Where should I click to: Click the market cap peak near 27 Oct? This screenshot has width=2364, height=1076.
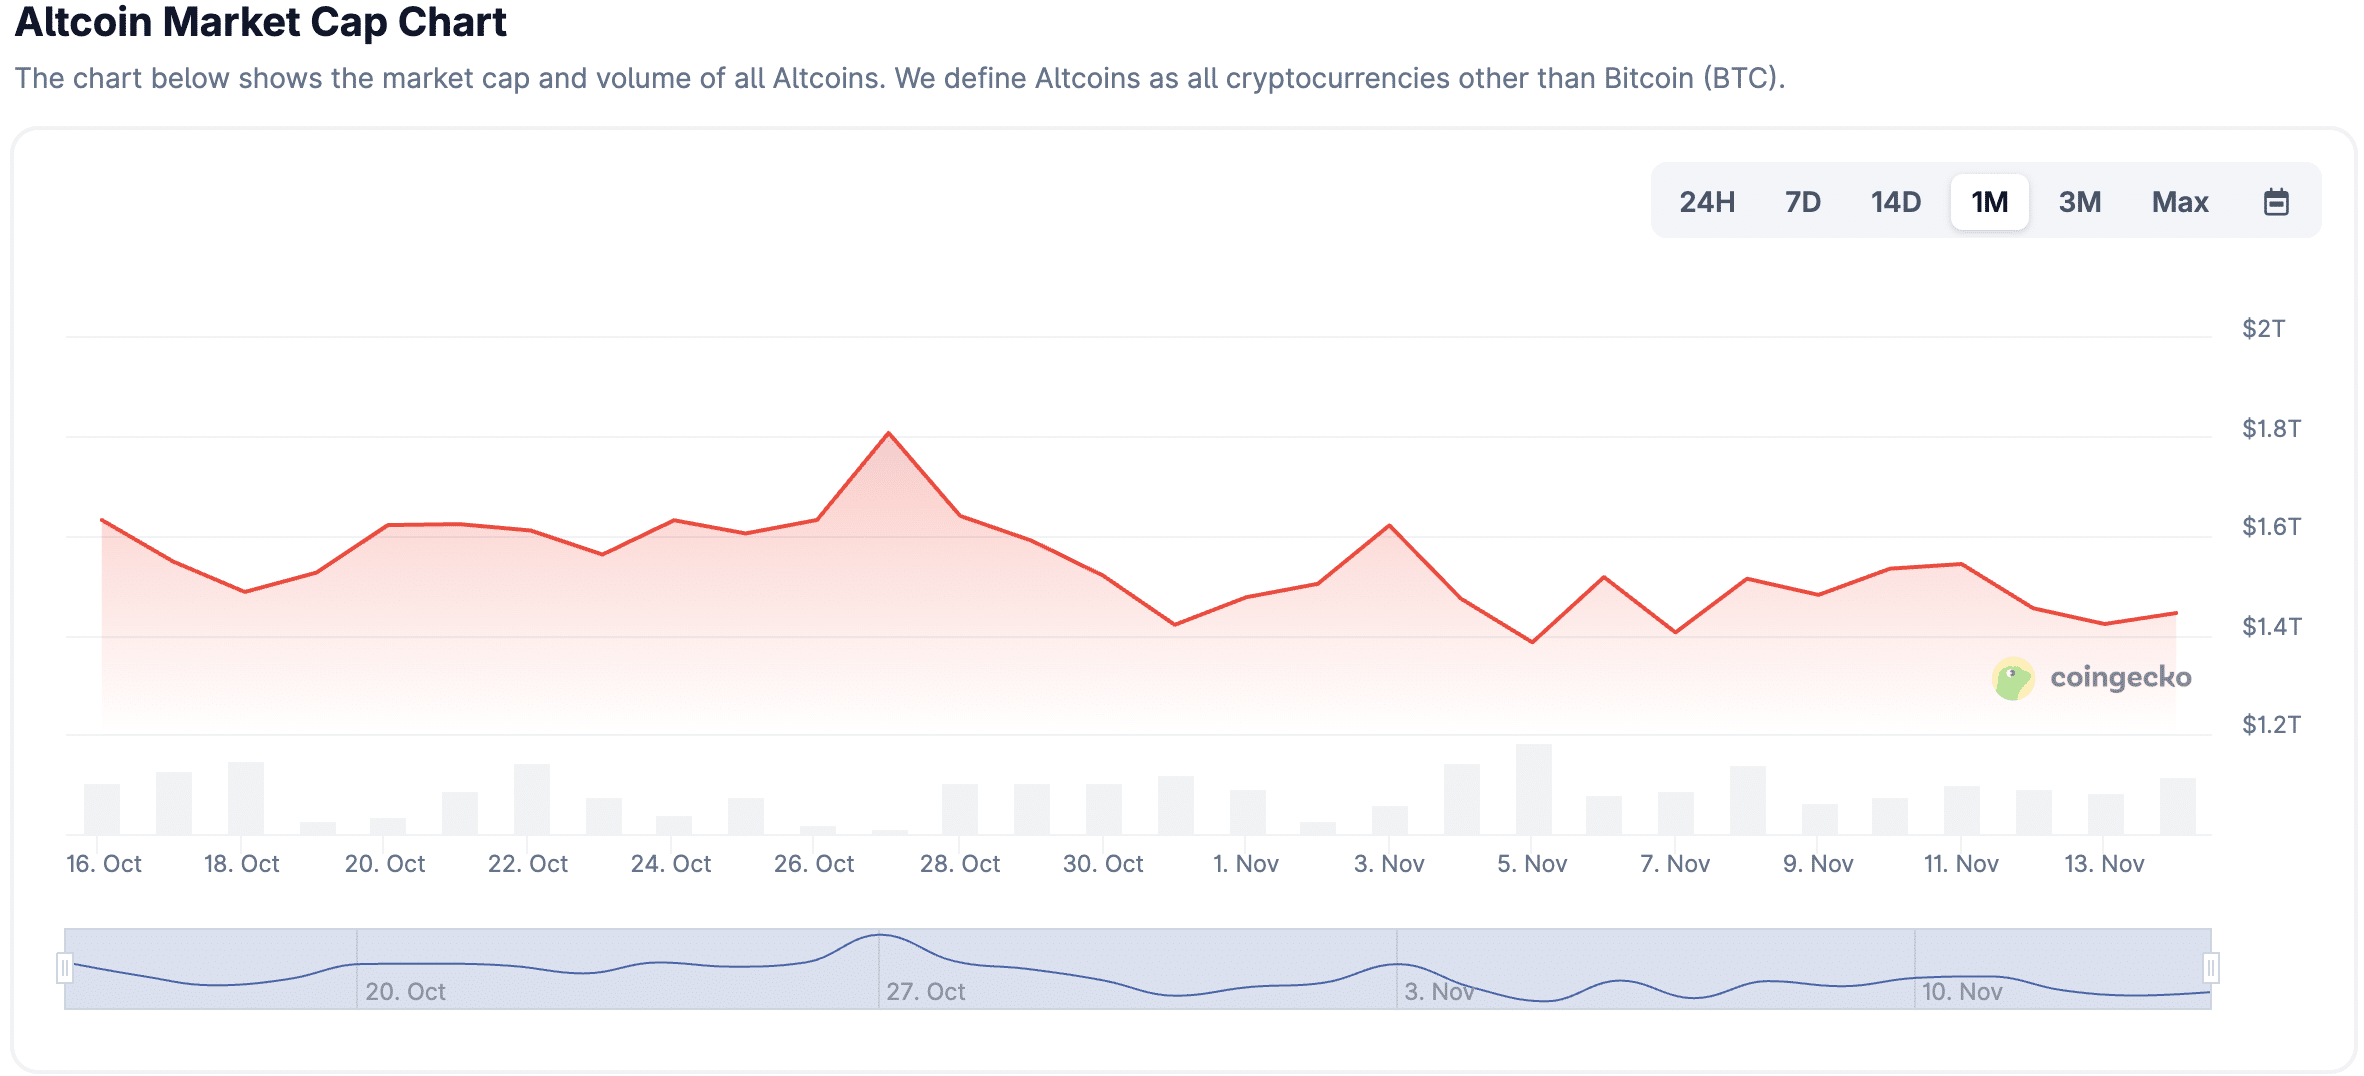tap(889, 432)
